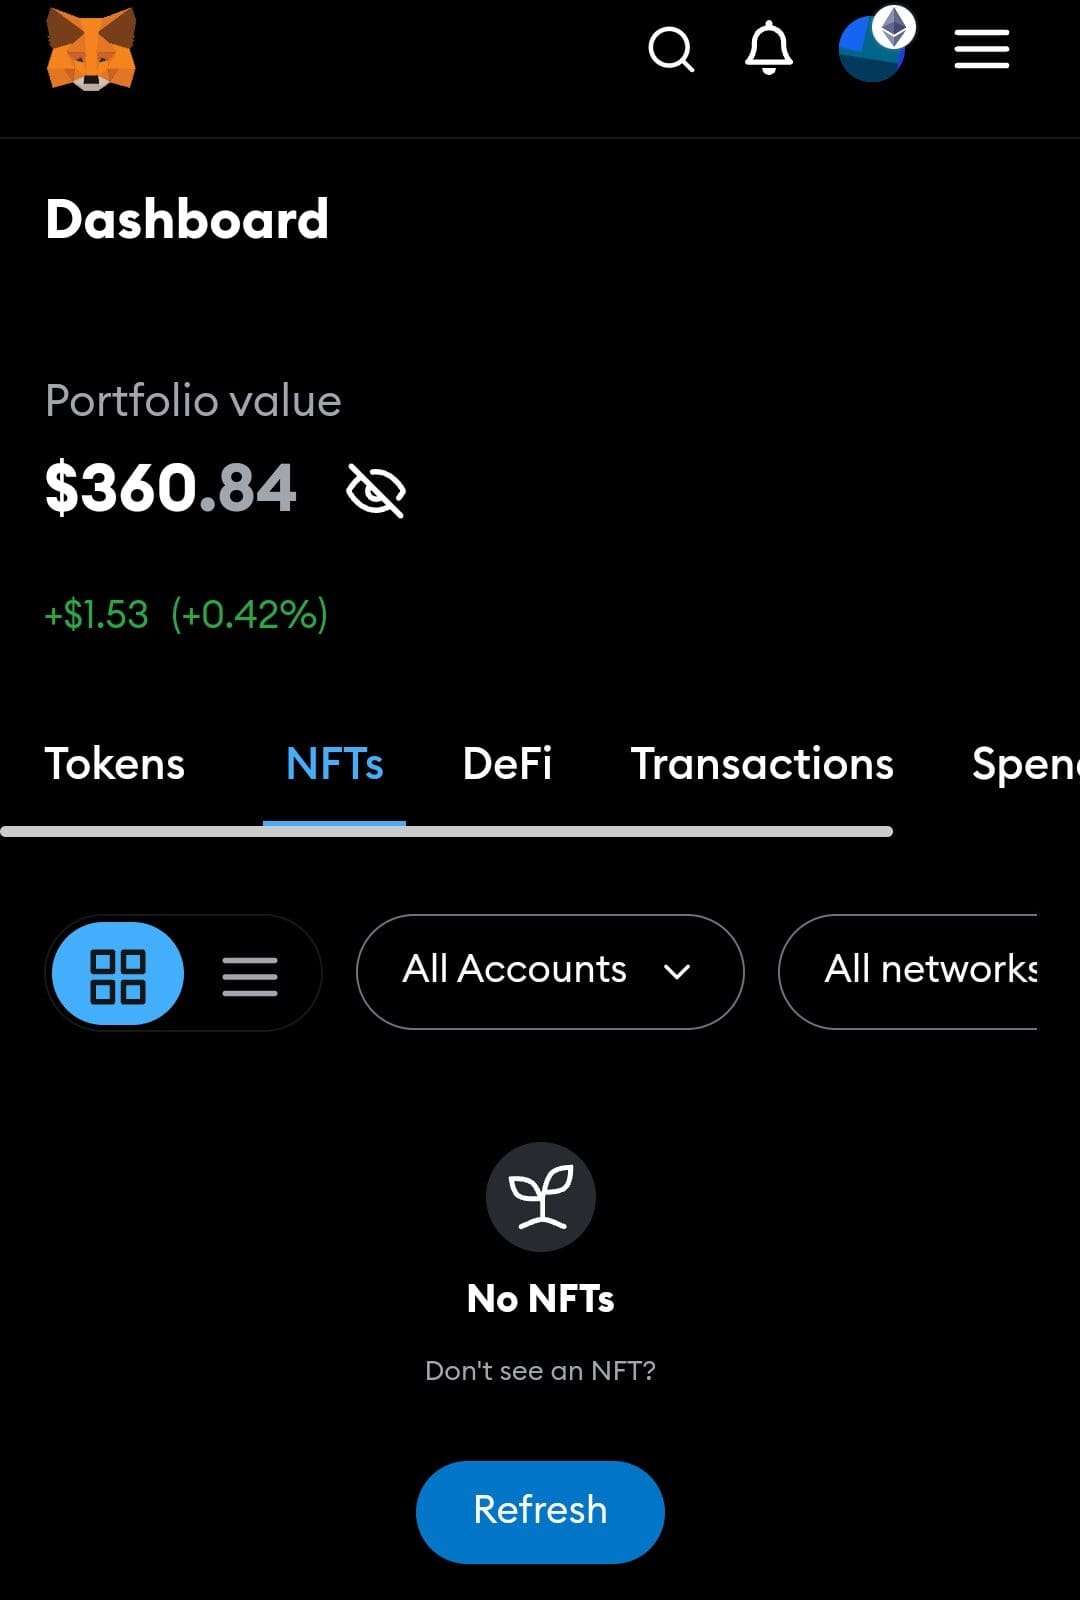Screen dimensions: 1080x1600
Task: Switch to the Tokens tab
Action: (115, 765)
